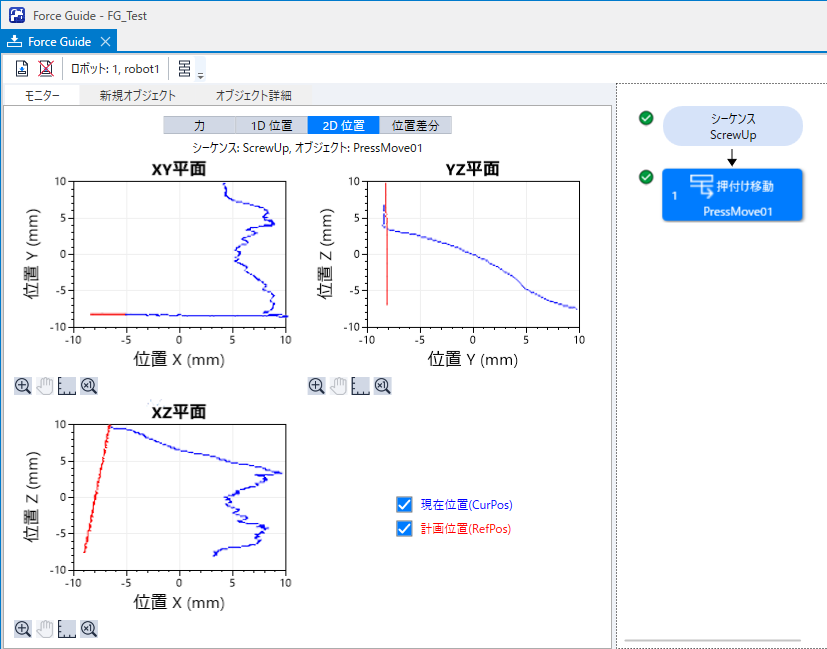Click the zoom-in icon under YZ平面 graph

click(317, 385)
